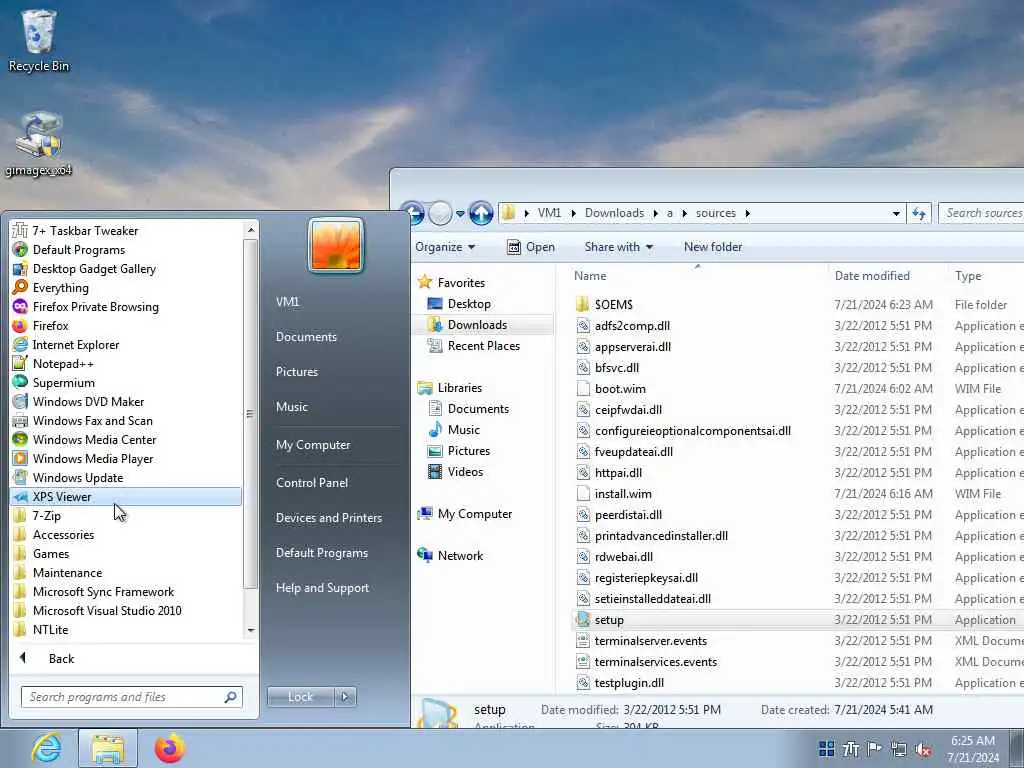This screenshot has width=1024, height=768.
Task: Select the boot.wim file
Action: point(620,389)
